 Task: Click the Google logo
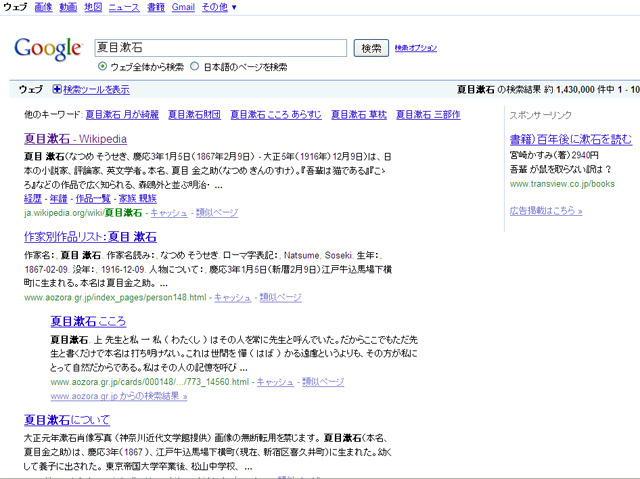(x=48, y=49)
